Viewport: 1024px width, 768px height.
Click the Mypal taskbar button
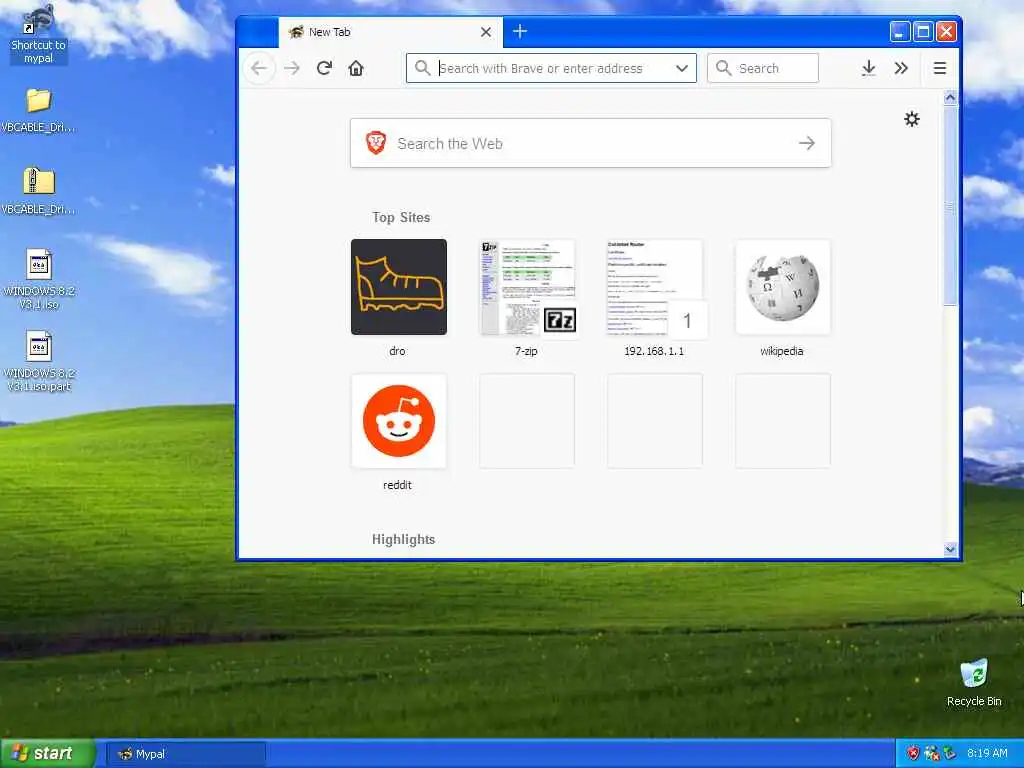[x=186, y=754]
